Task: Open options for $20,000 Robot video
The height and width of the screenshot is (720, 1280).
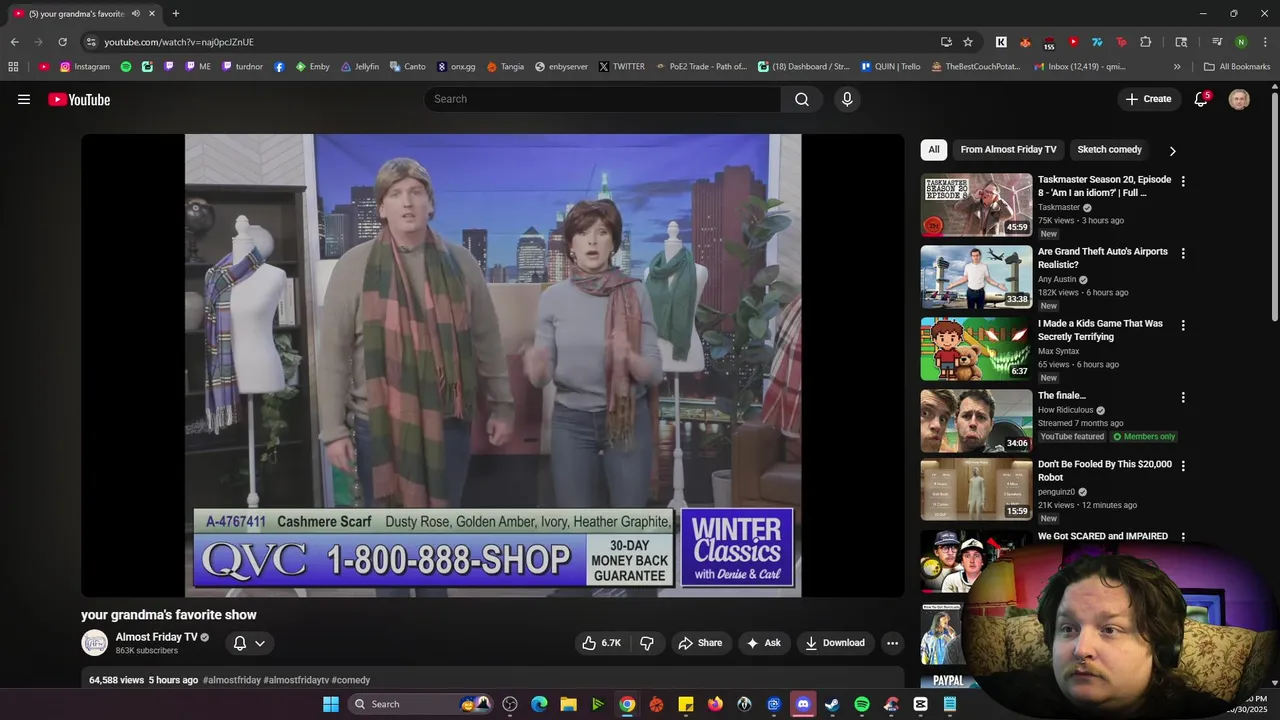Action: 1183,466
